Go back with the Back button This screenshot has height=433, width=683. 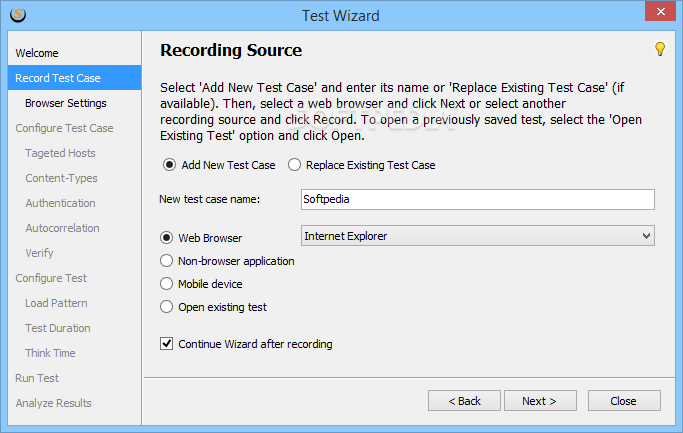pyautogui.click(x=464, y=401)
